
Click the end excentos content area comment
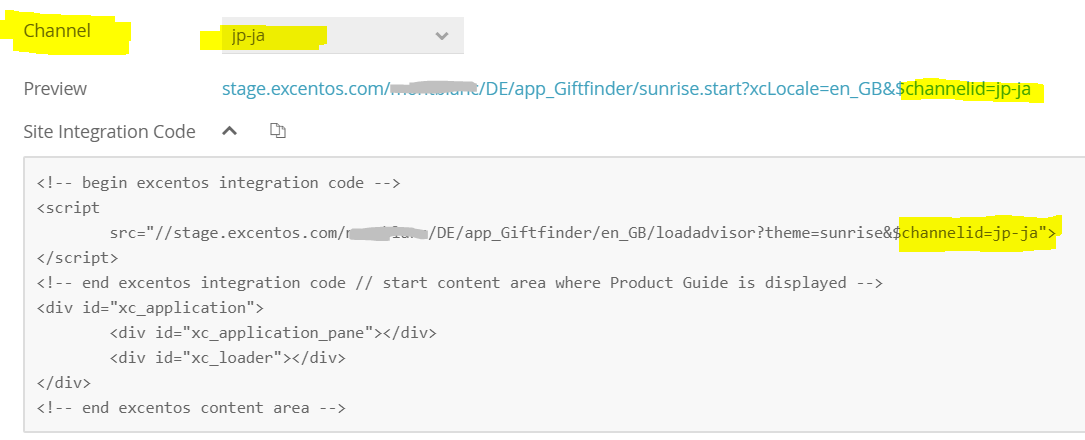pyautogui.click(x=191, y=408)
